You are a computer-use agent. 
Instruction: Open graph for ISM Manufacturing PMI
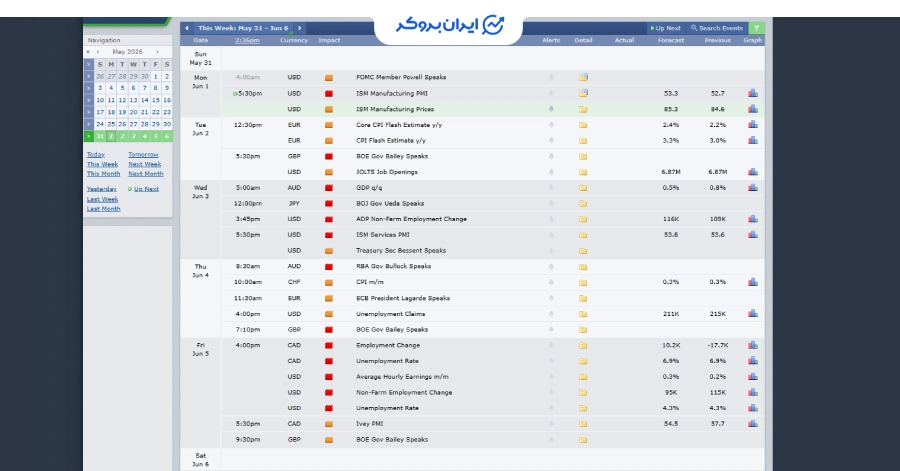pos(752,93)
